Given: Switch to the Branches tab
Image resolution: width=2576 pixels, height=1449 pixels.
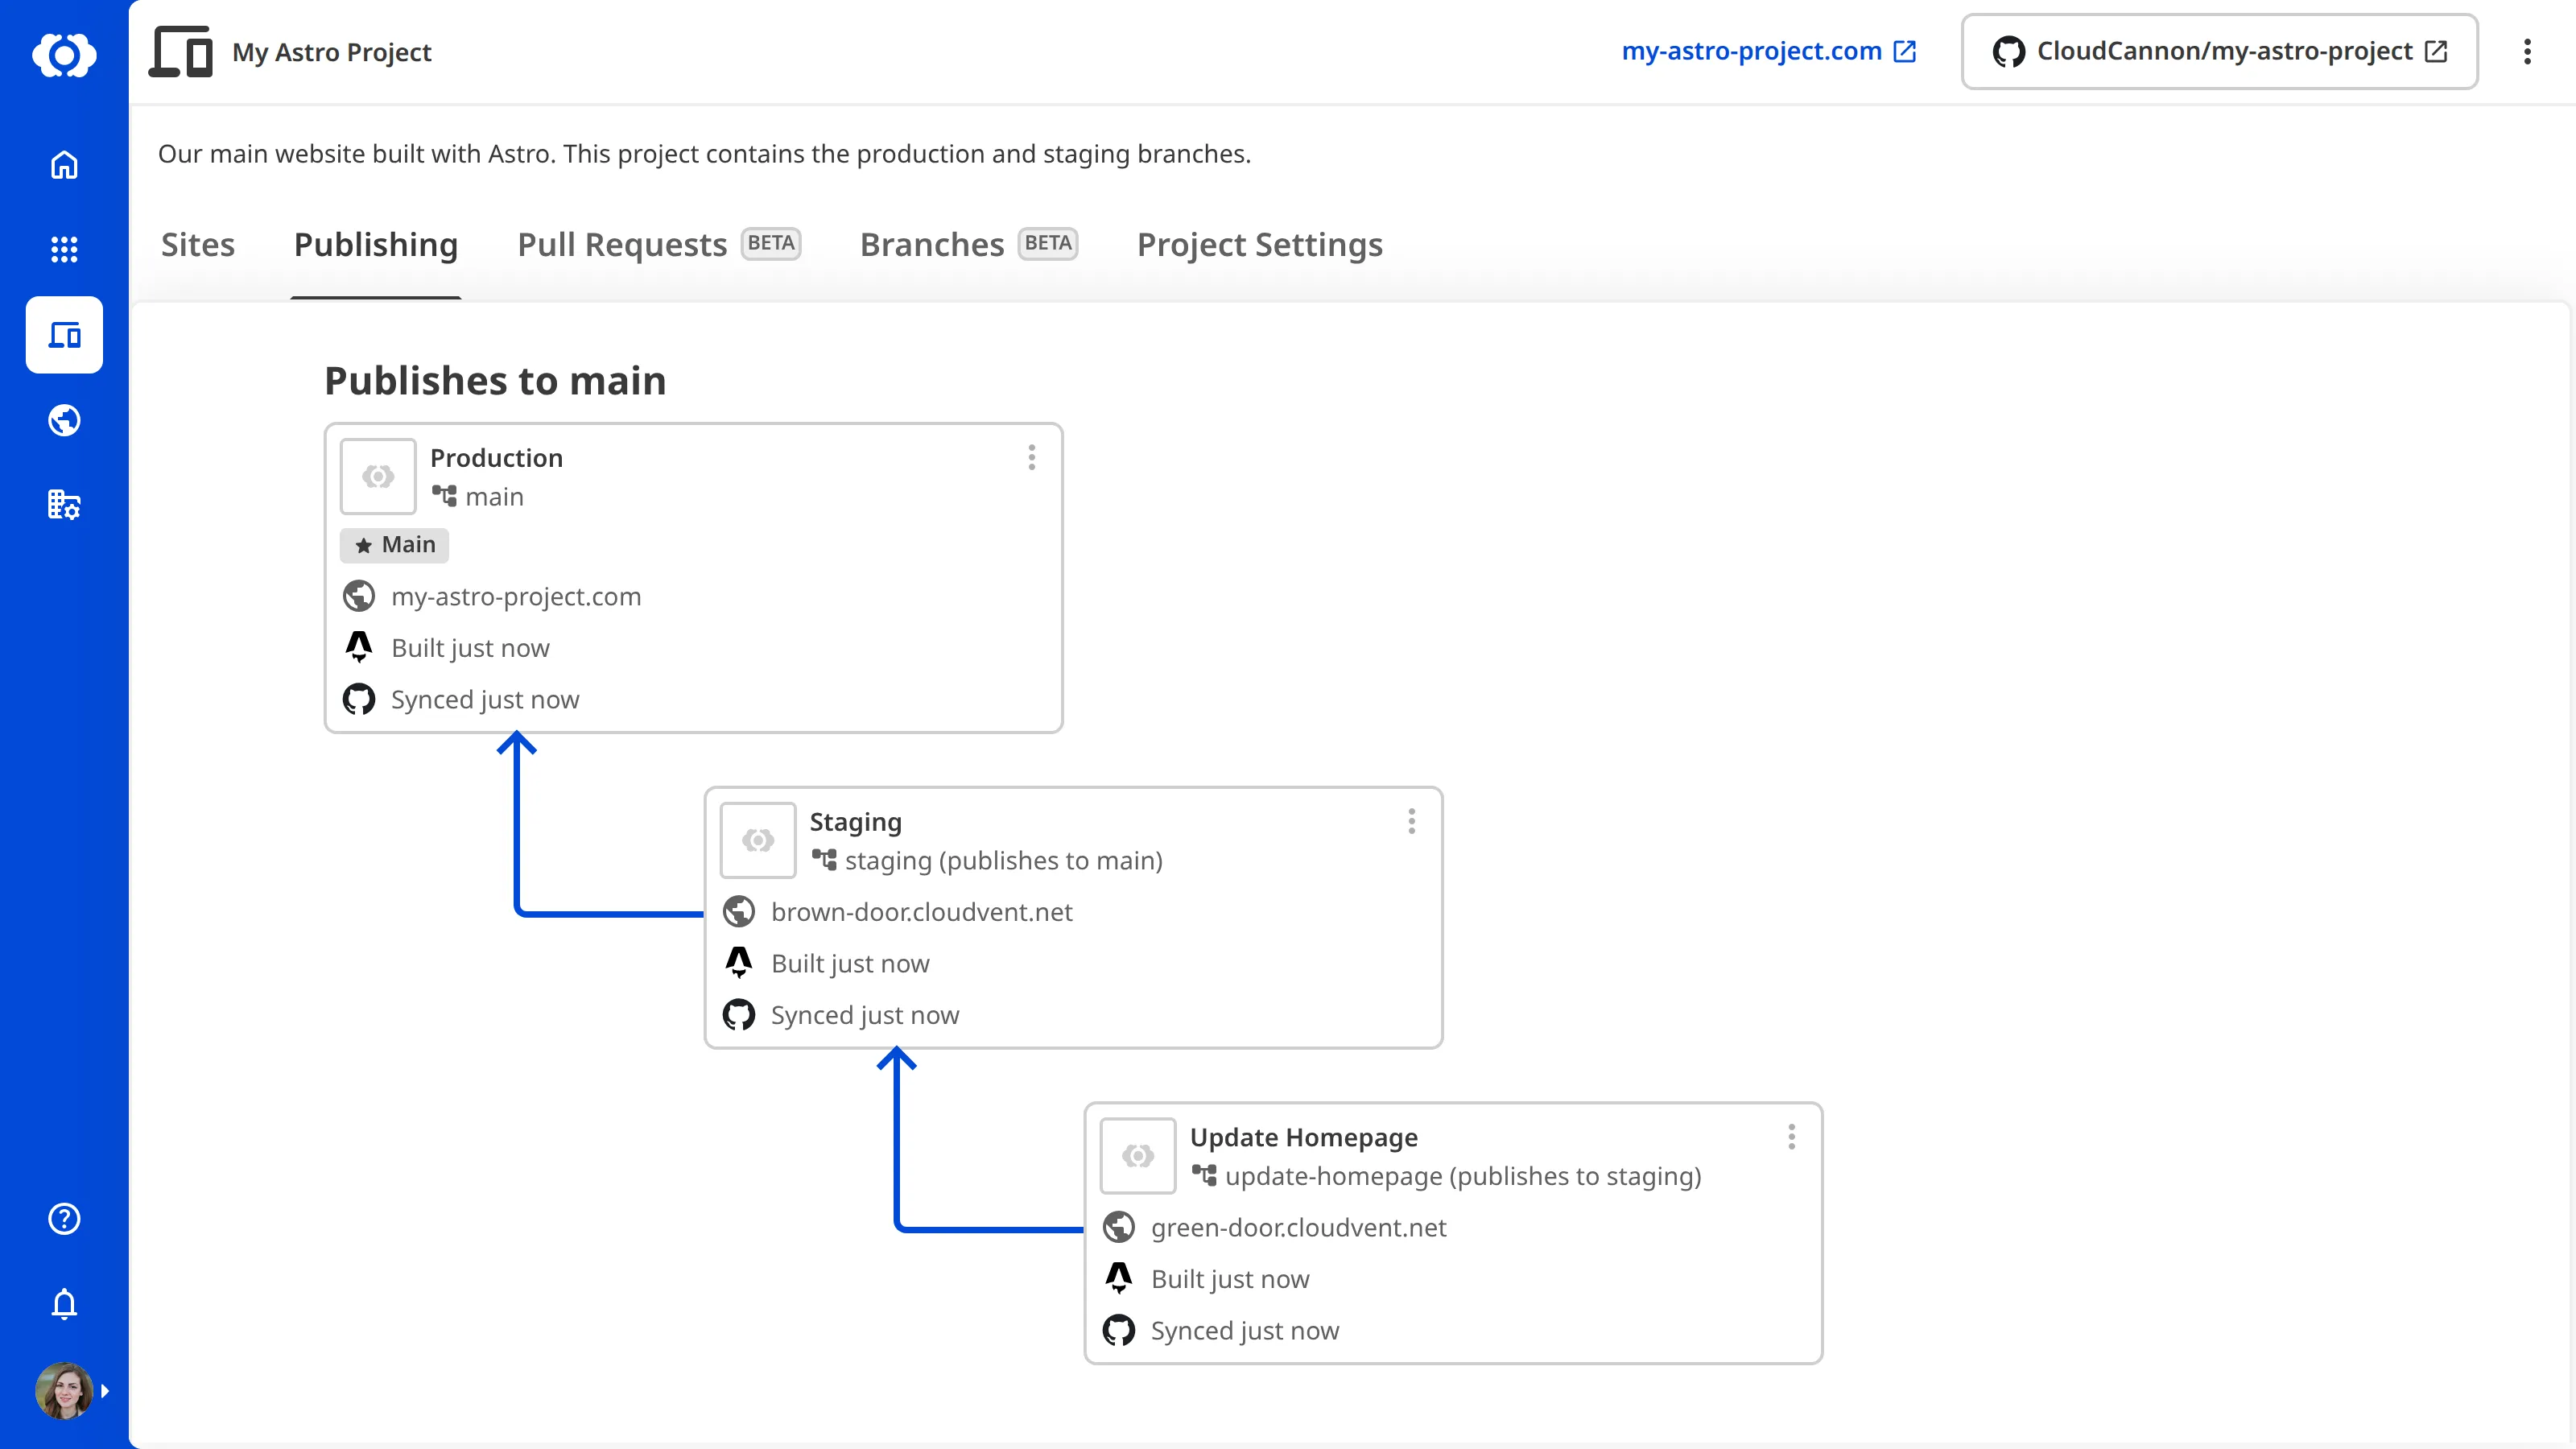Looking at the screenshot, I should (x=968, y=245).
